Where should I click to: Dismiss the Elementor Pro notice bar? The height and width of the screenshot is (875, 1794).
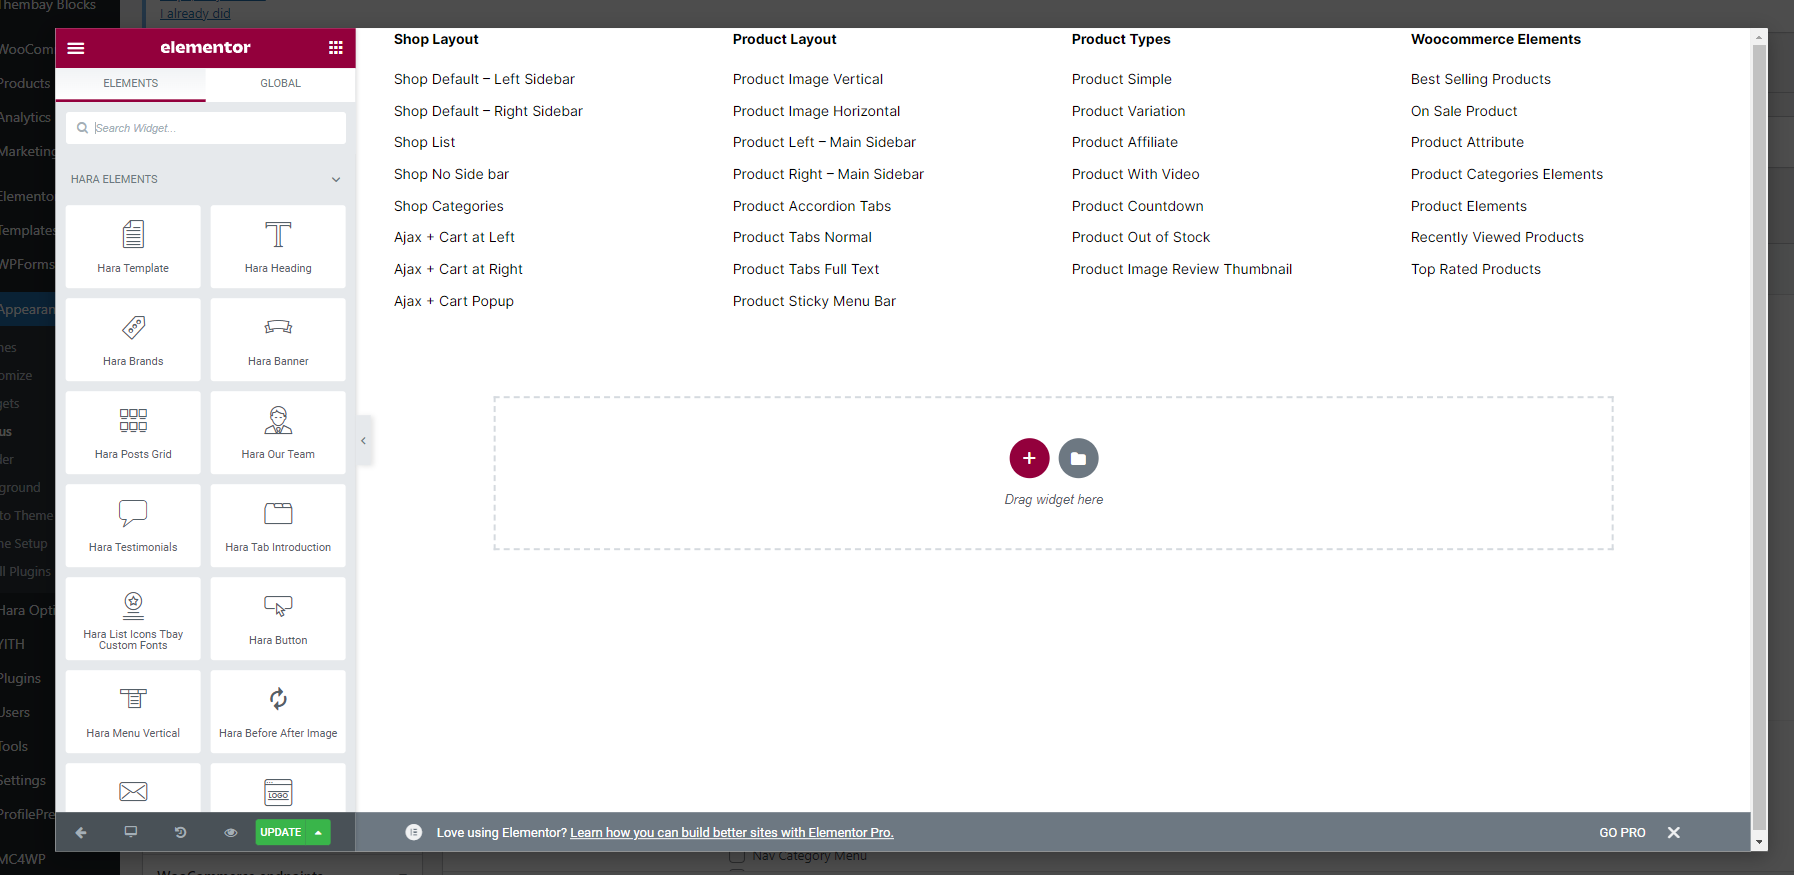tap(1673, 833)
